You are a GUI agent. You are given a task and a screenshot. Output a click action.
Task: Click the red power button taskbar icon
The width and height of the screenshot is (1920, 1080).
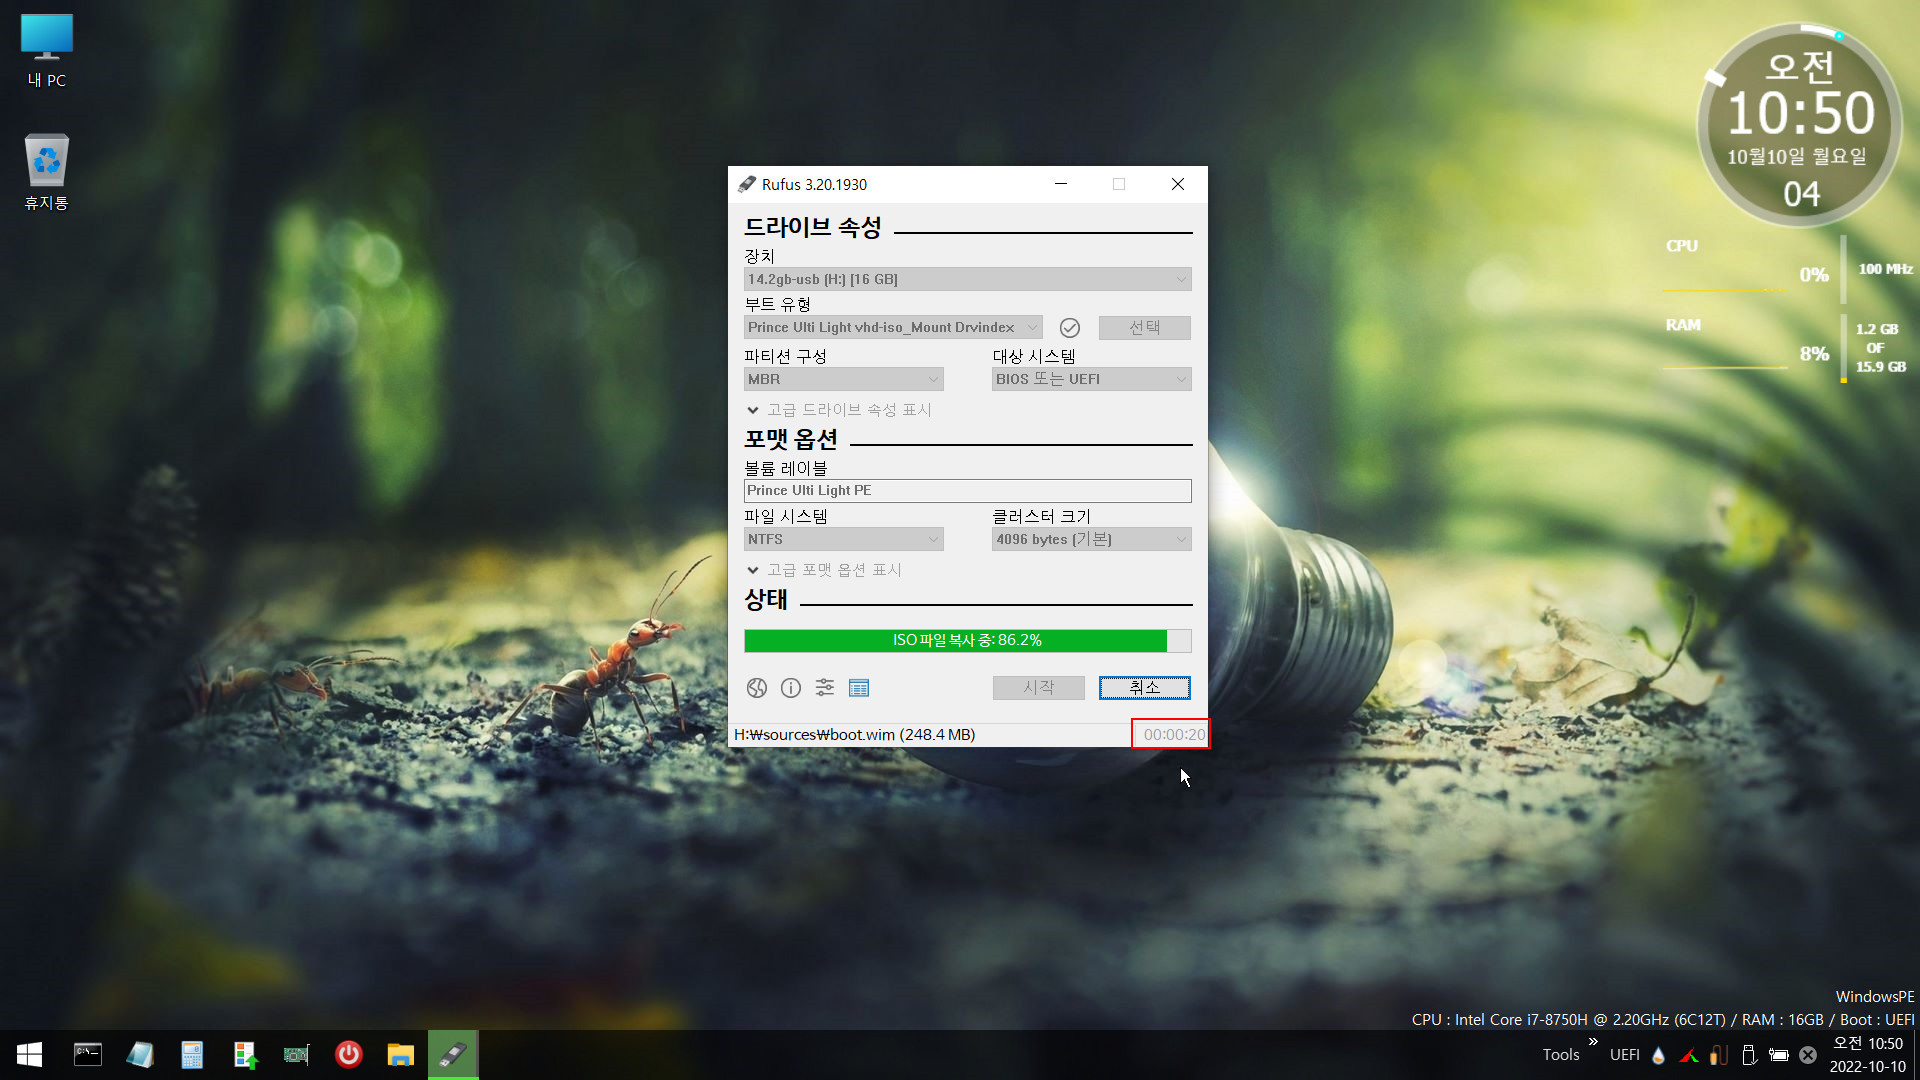coord(349,1055)
